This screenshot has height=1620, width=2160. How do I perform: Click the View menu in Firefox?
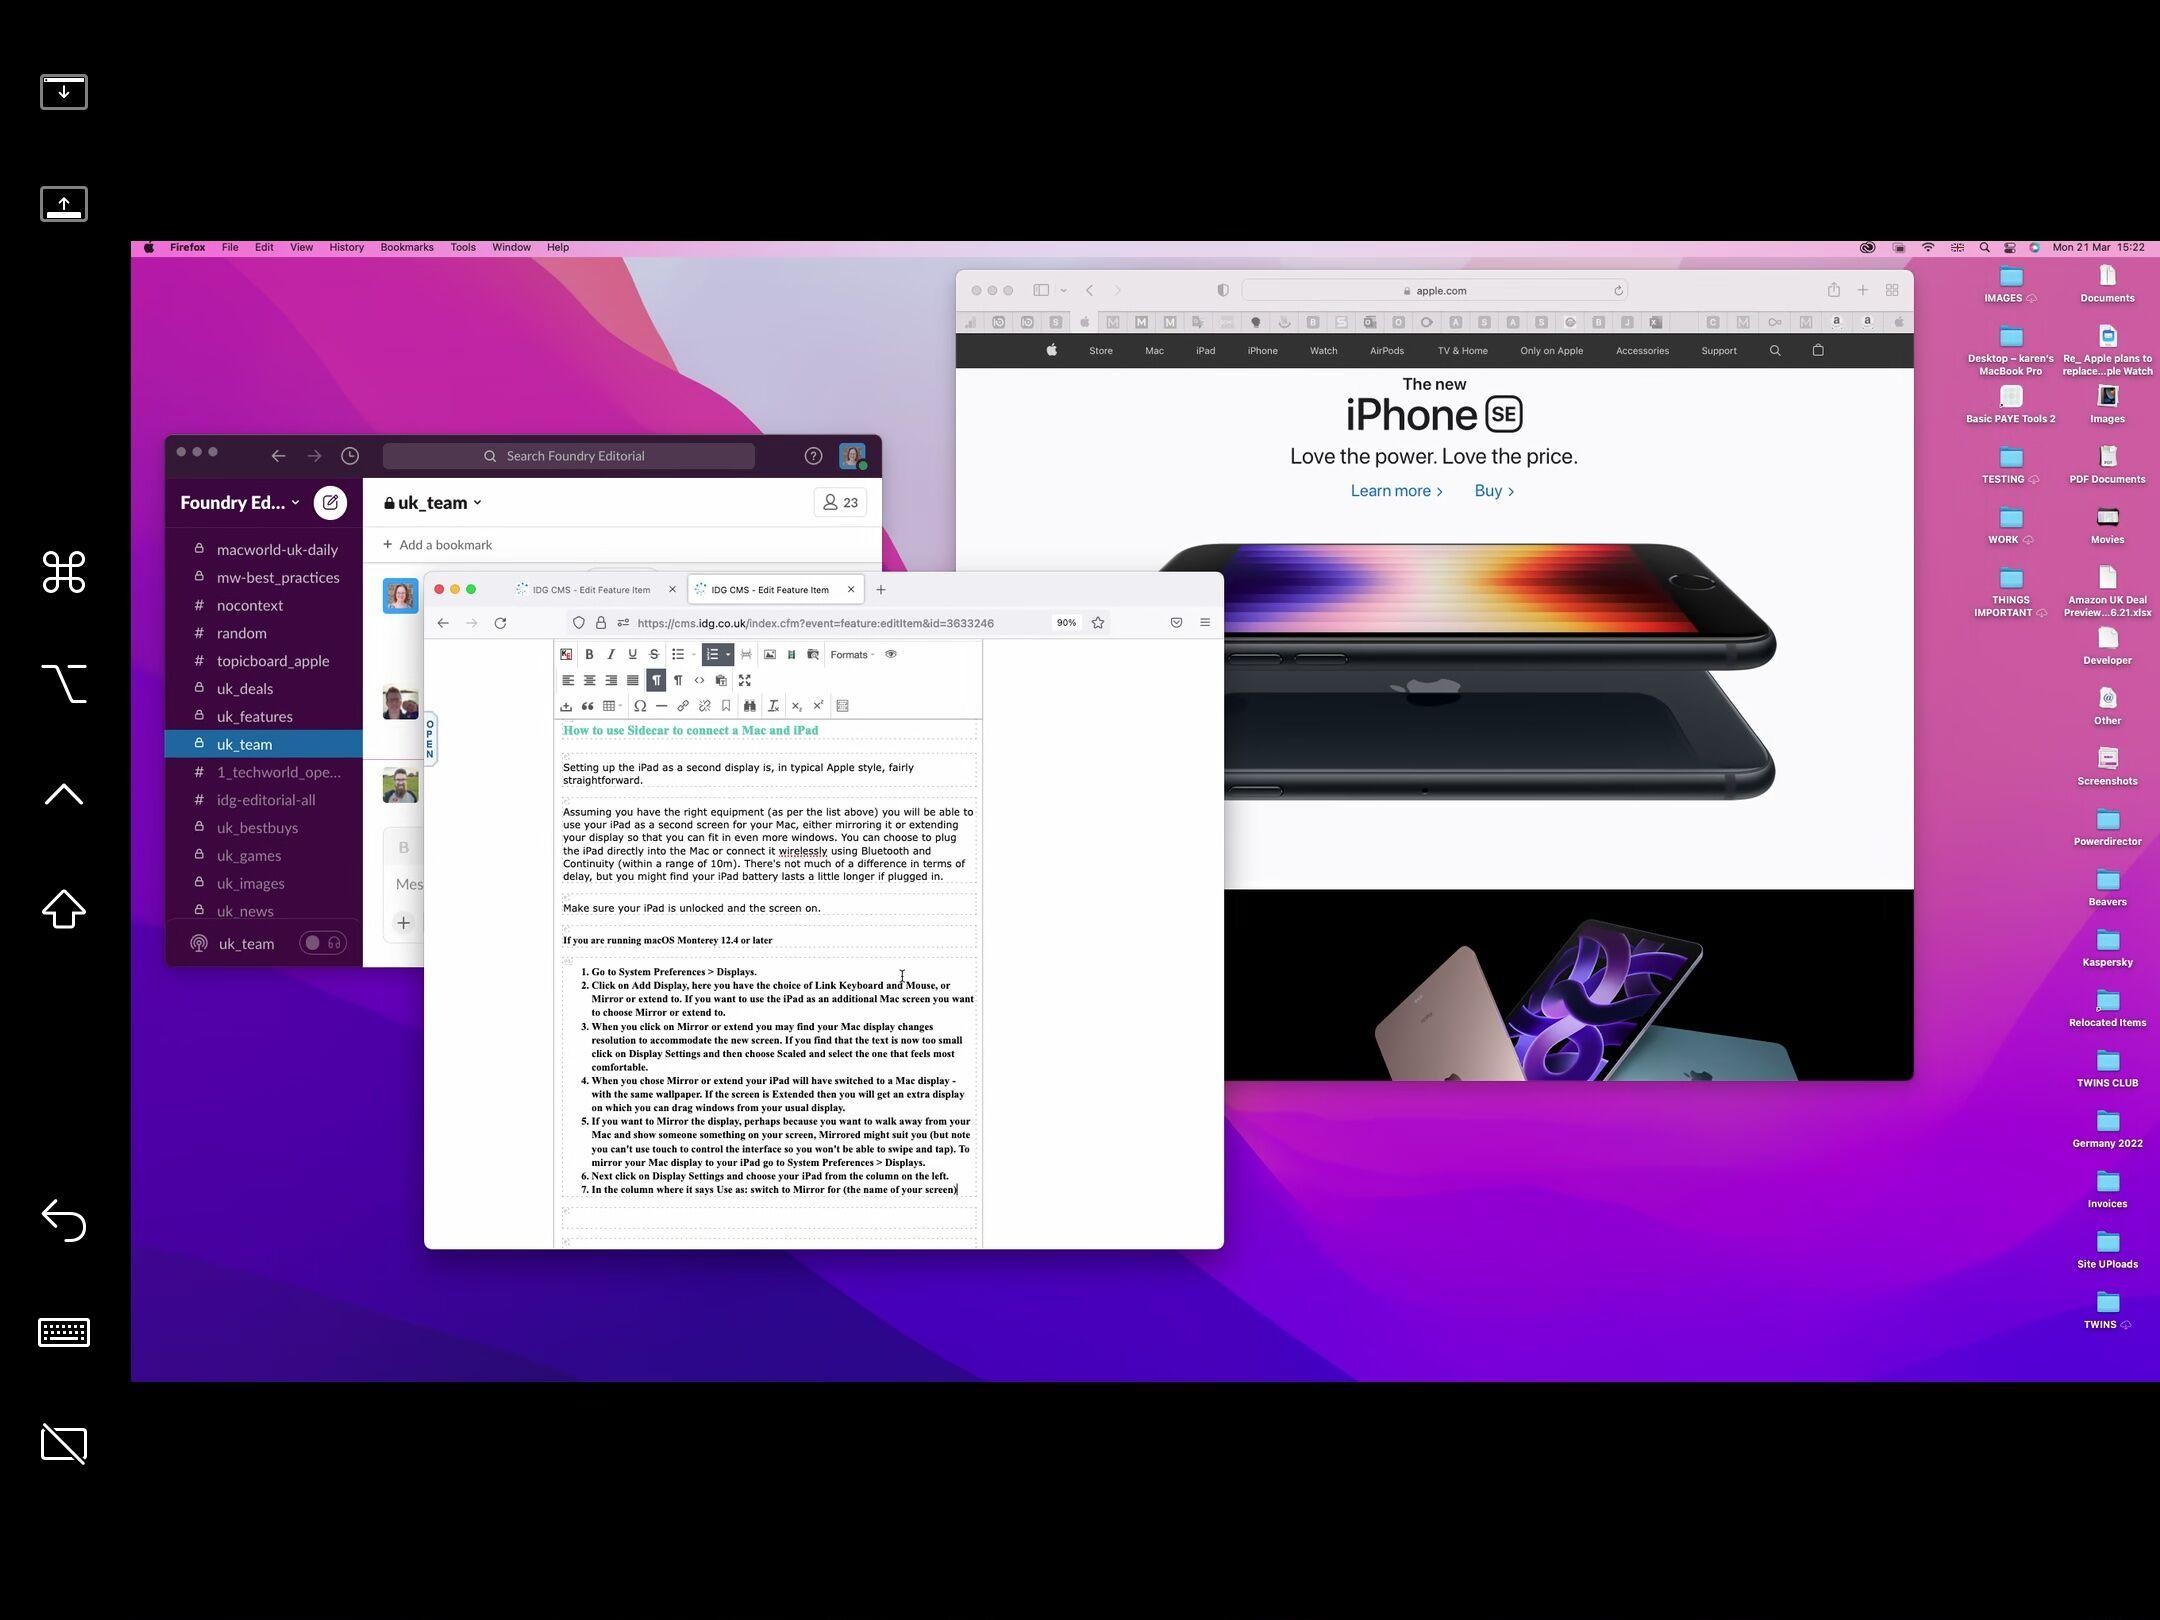coord(301,247)
